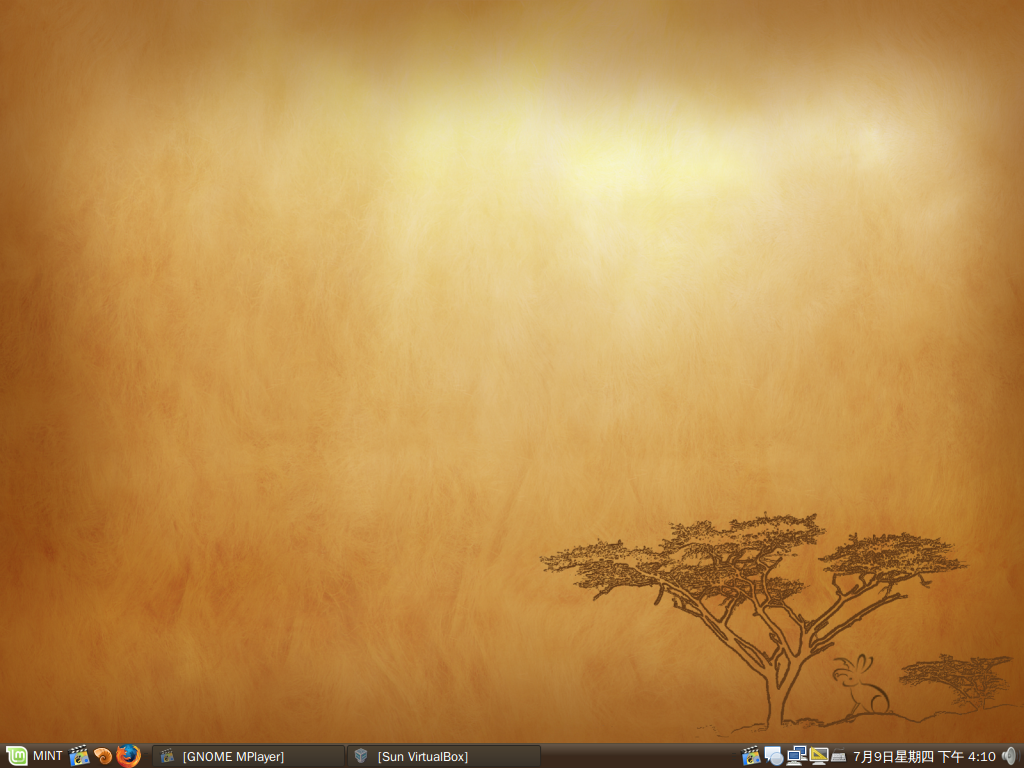Screen dimensions: 1024x768
Task: Launch GNOME MPlayer from the panel launcher
Action: point(79,756)
